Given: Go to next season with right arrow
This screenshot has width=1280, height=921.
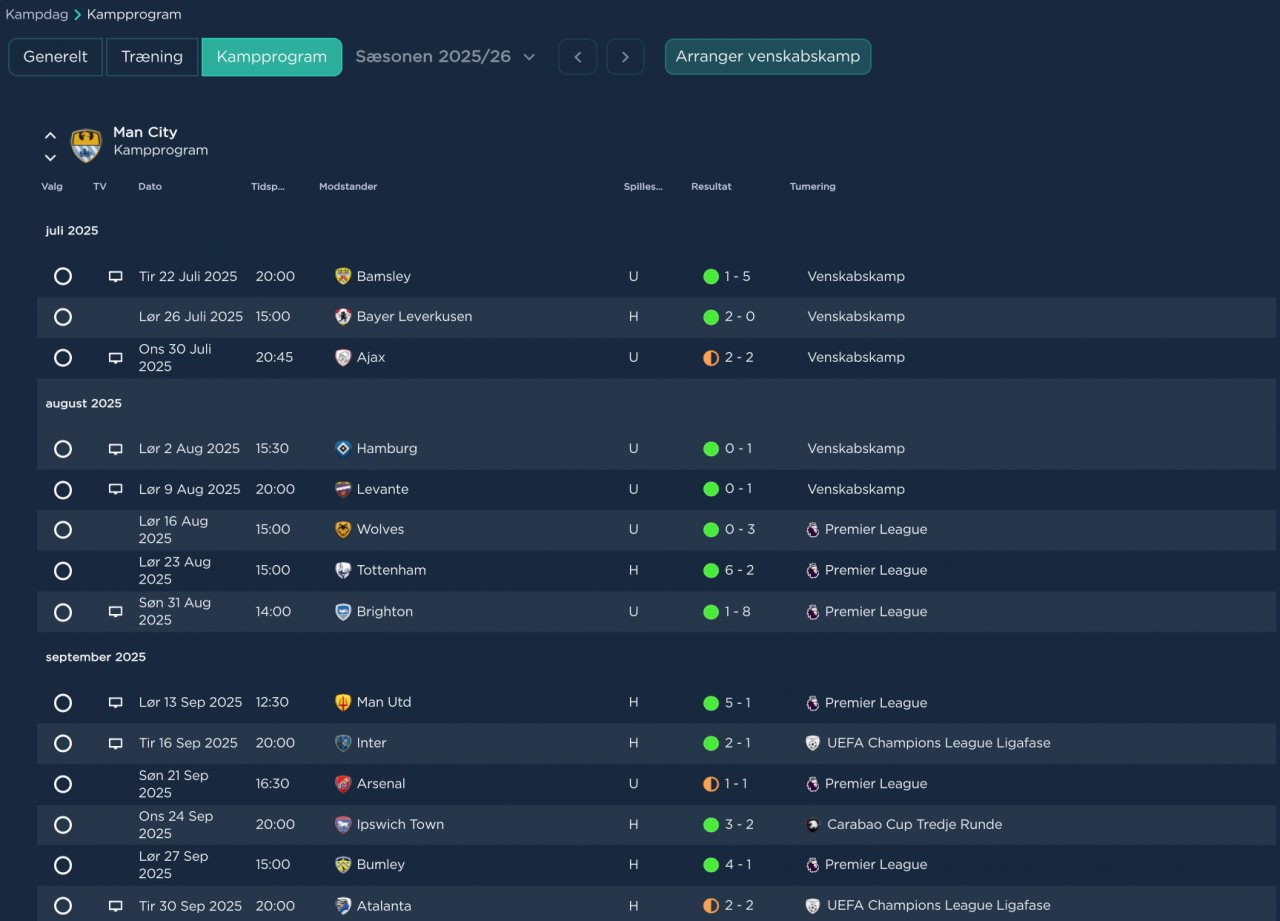Looking at the screenshot, I should tap(625, 57).
